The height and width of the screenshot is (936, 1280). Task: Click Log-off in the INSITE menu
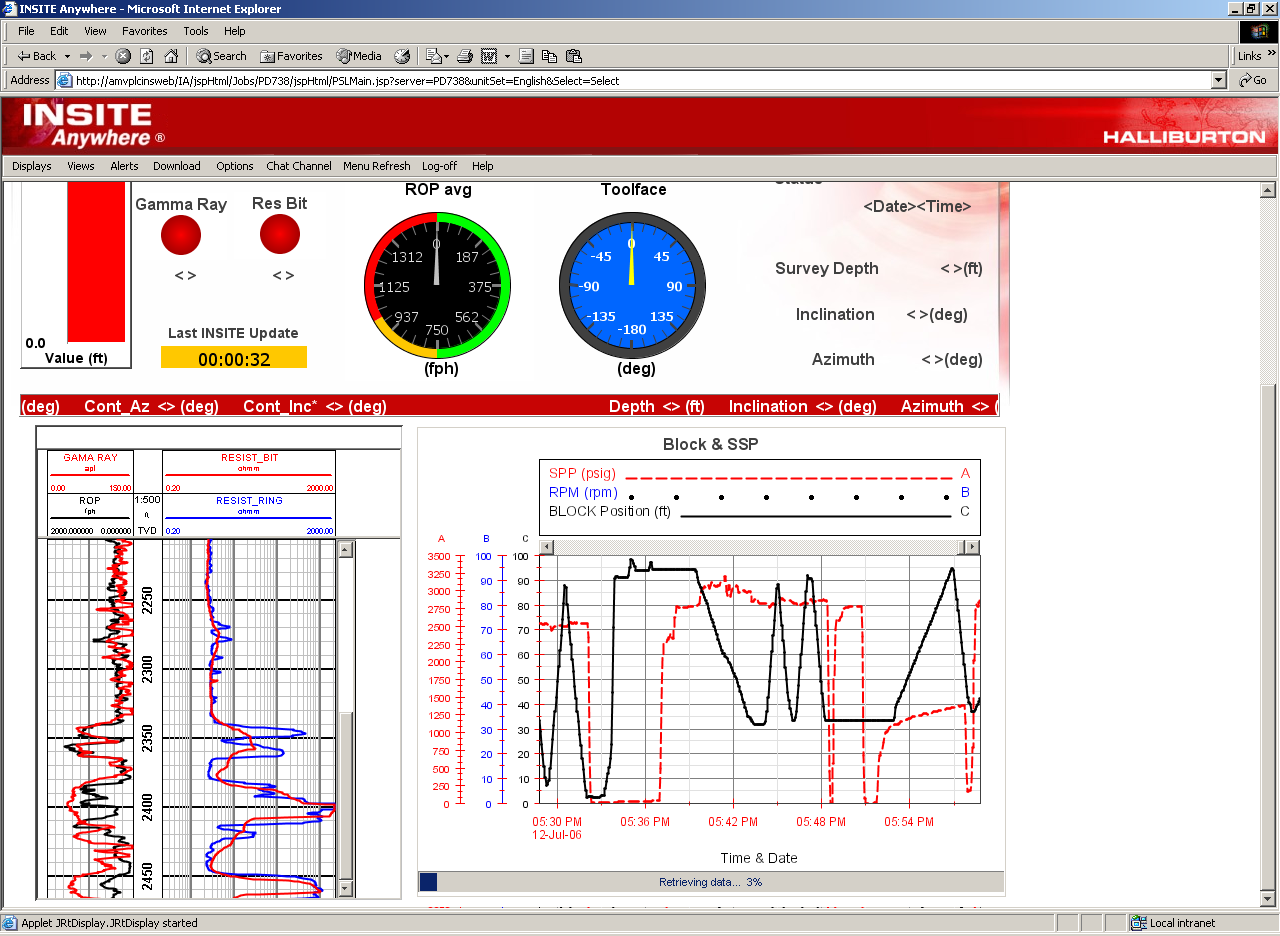pos(440,166)
